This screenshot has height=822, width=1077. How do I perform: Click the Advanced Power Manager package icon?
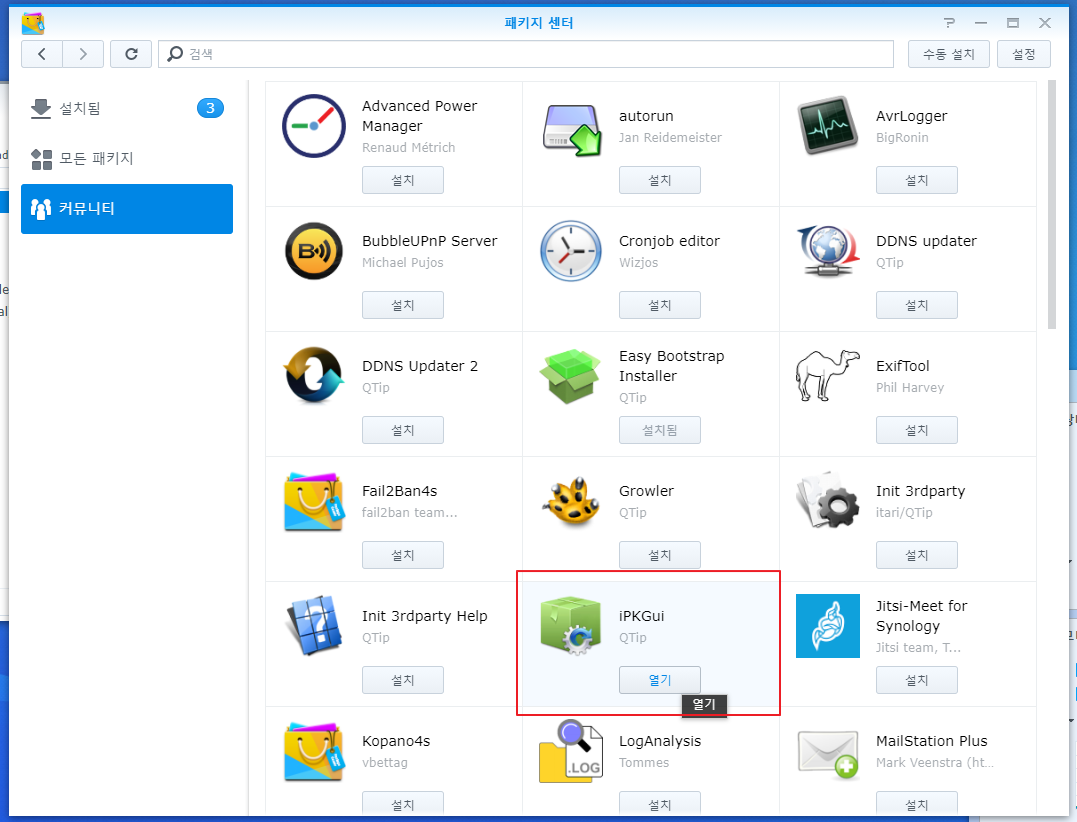click(314, 126)
